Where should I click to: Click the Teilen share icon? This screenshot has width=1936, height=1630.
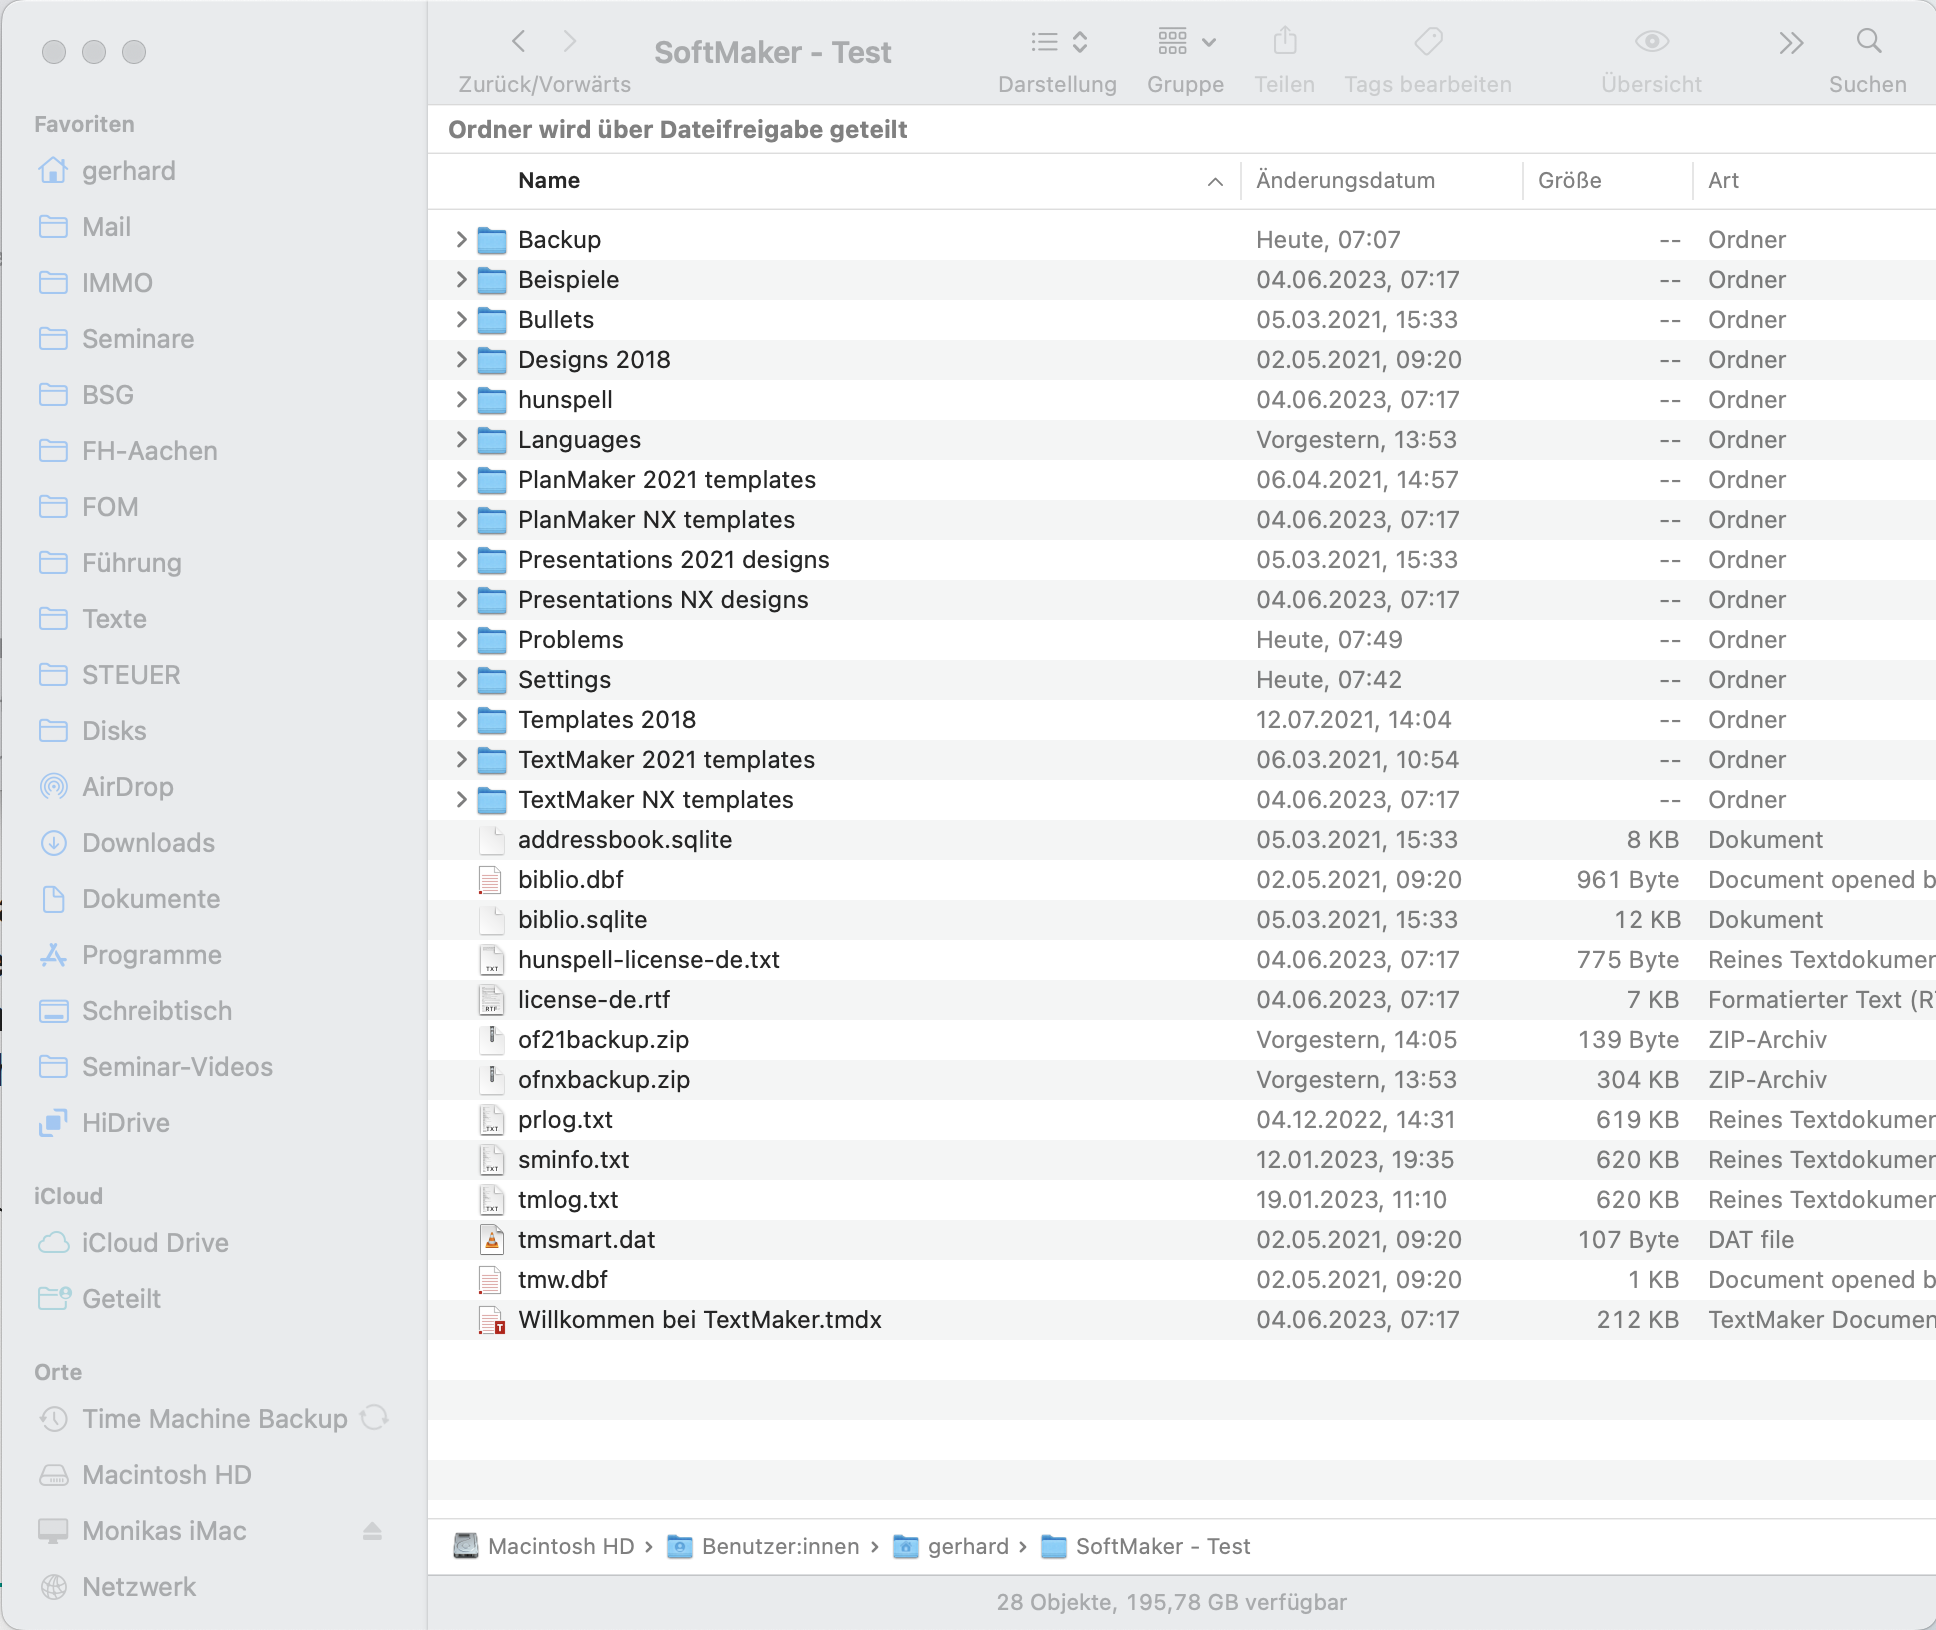pos(1285,42)
